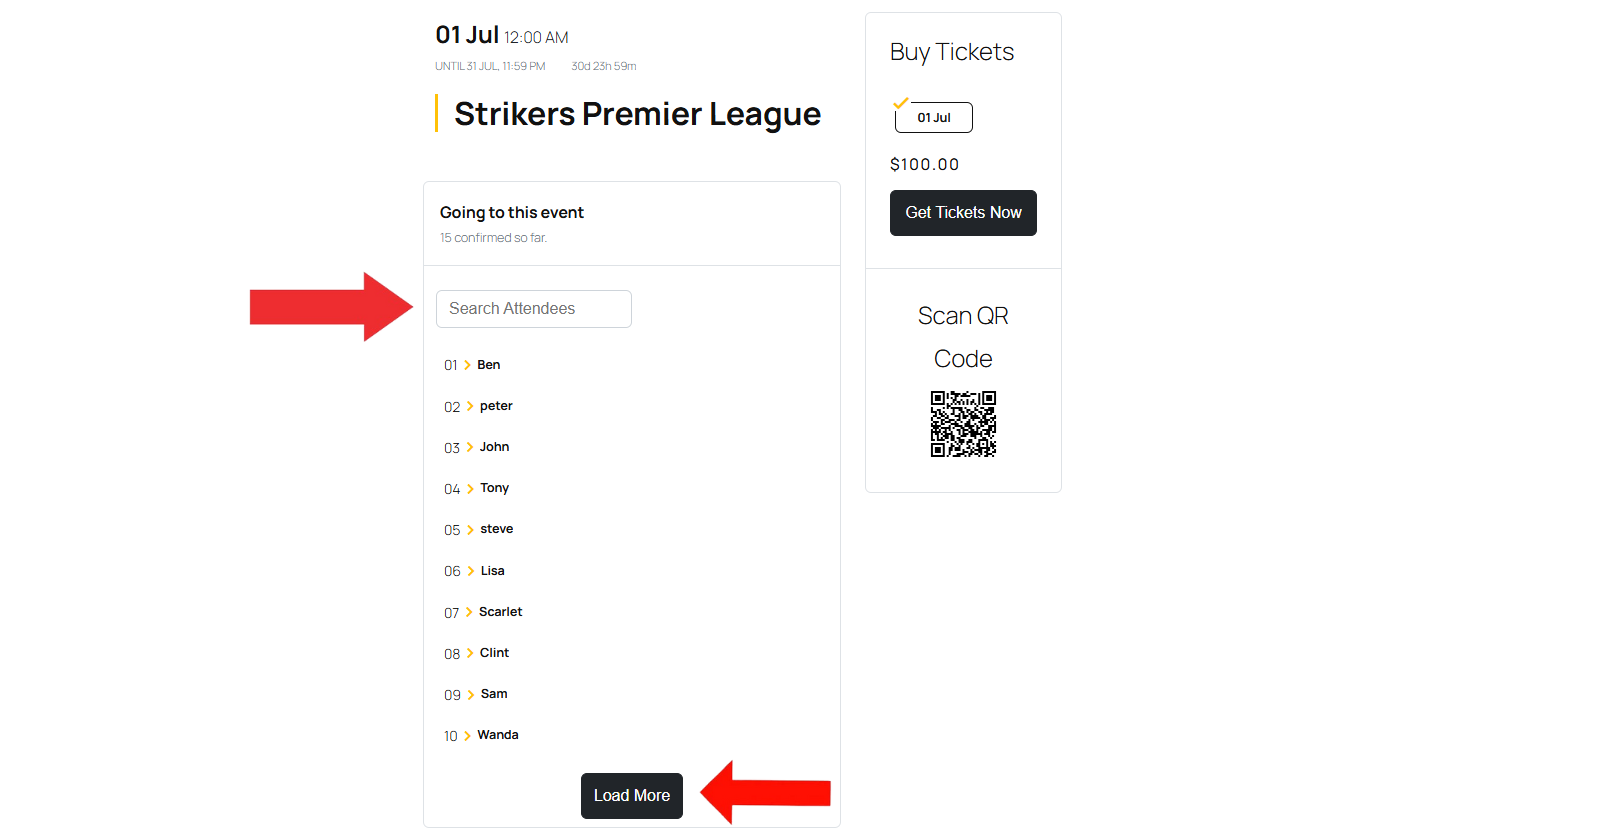Load more attendees
Viewport: 1620px width, 839px height.
click(632, 796)
